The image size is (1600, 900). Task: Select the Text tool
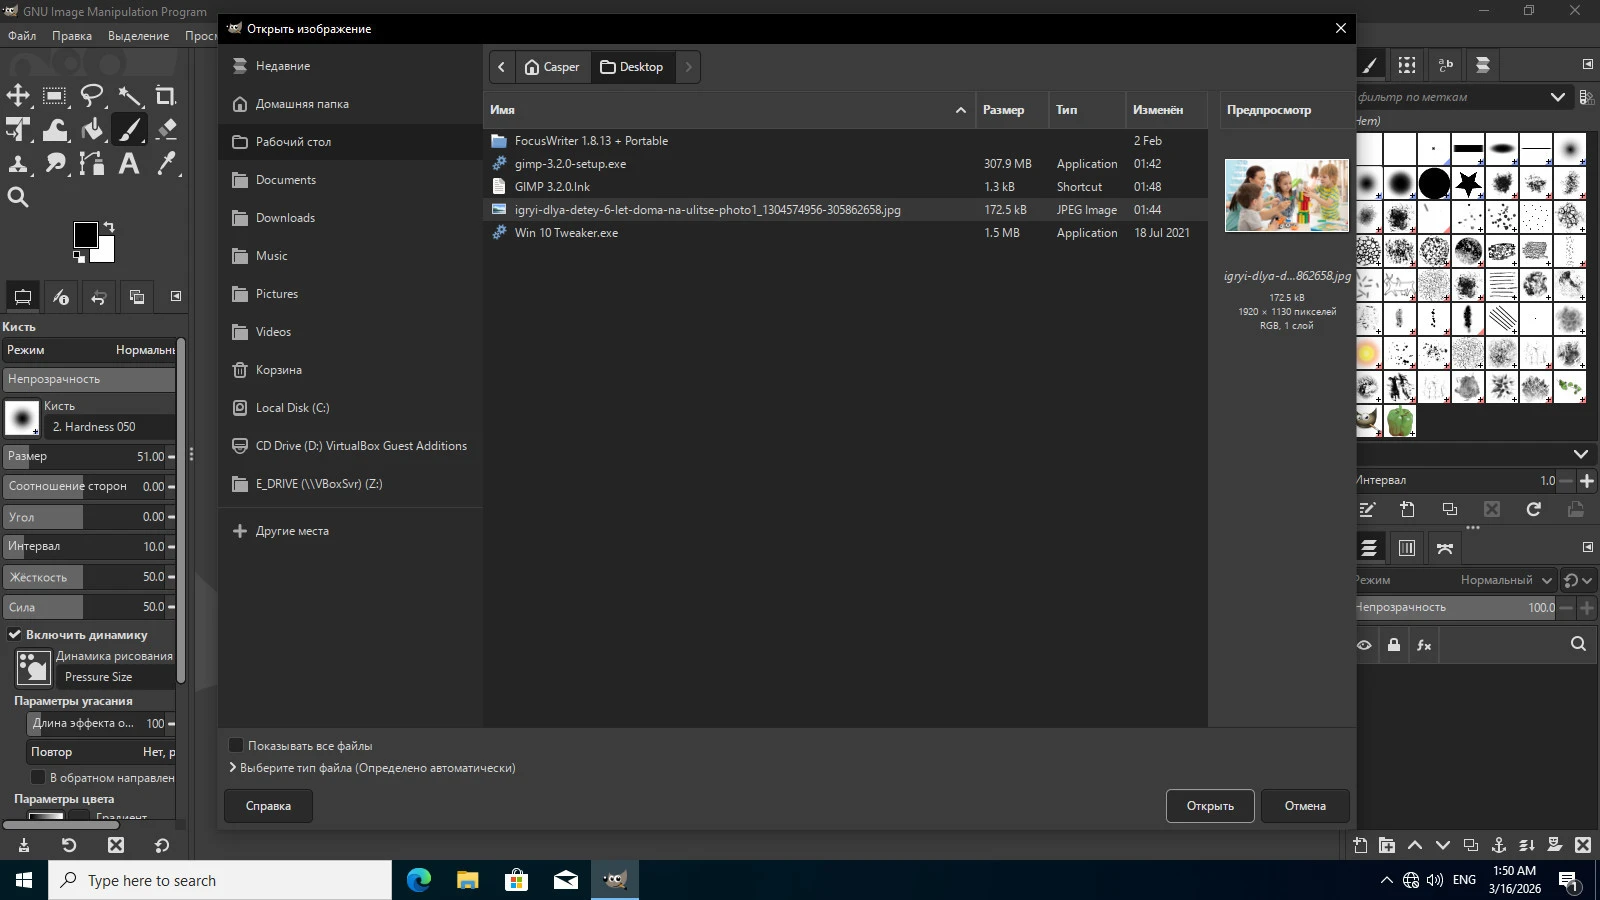click(x=129, y=164)
